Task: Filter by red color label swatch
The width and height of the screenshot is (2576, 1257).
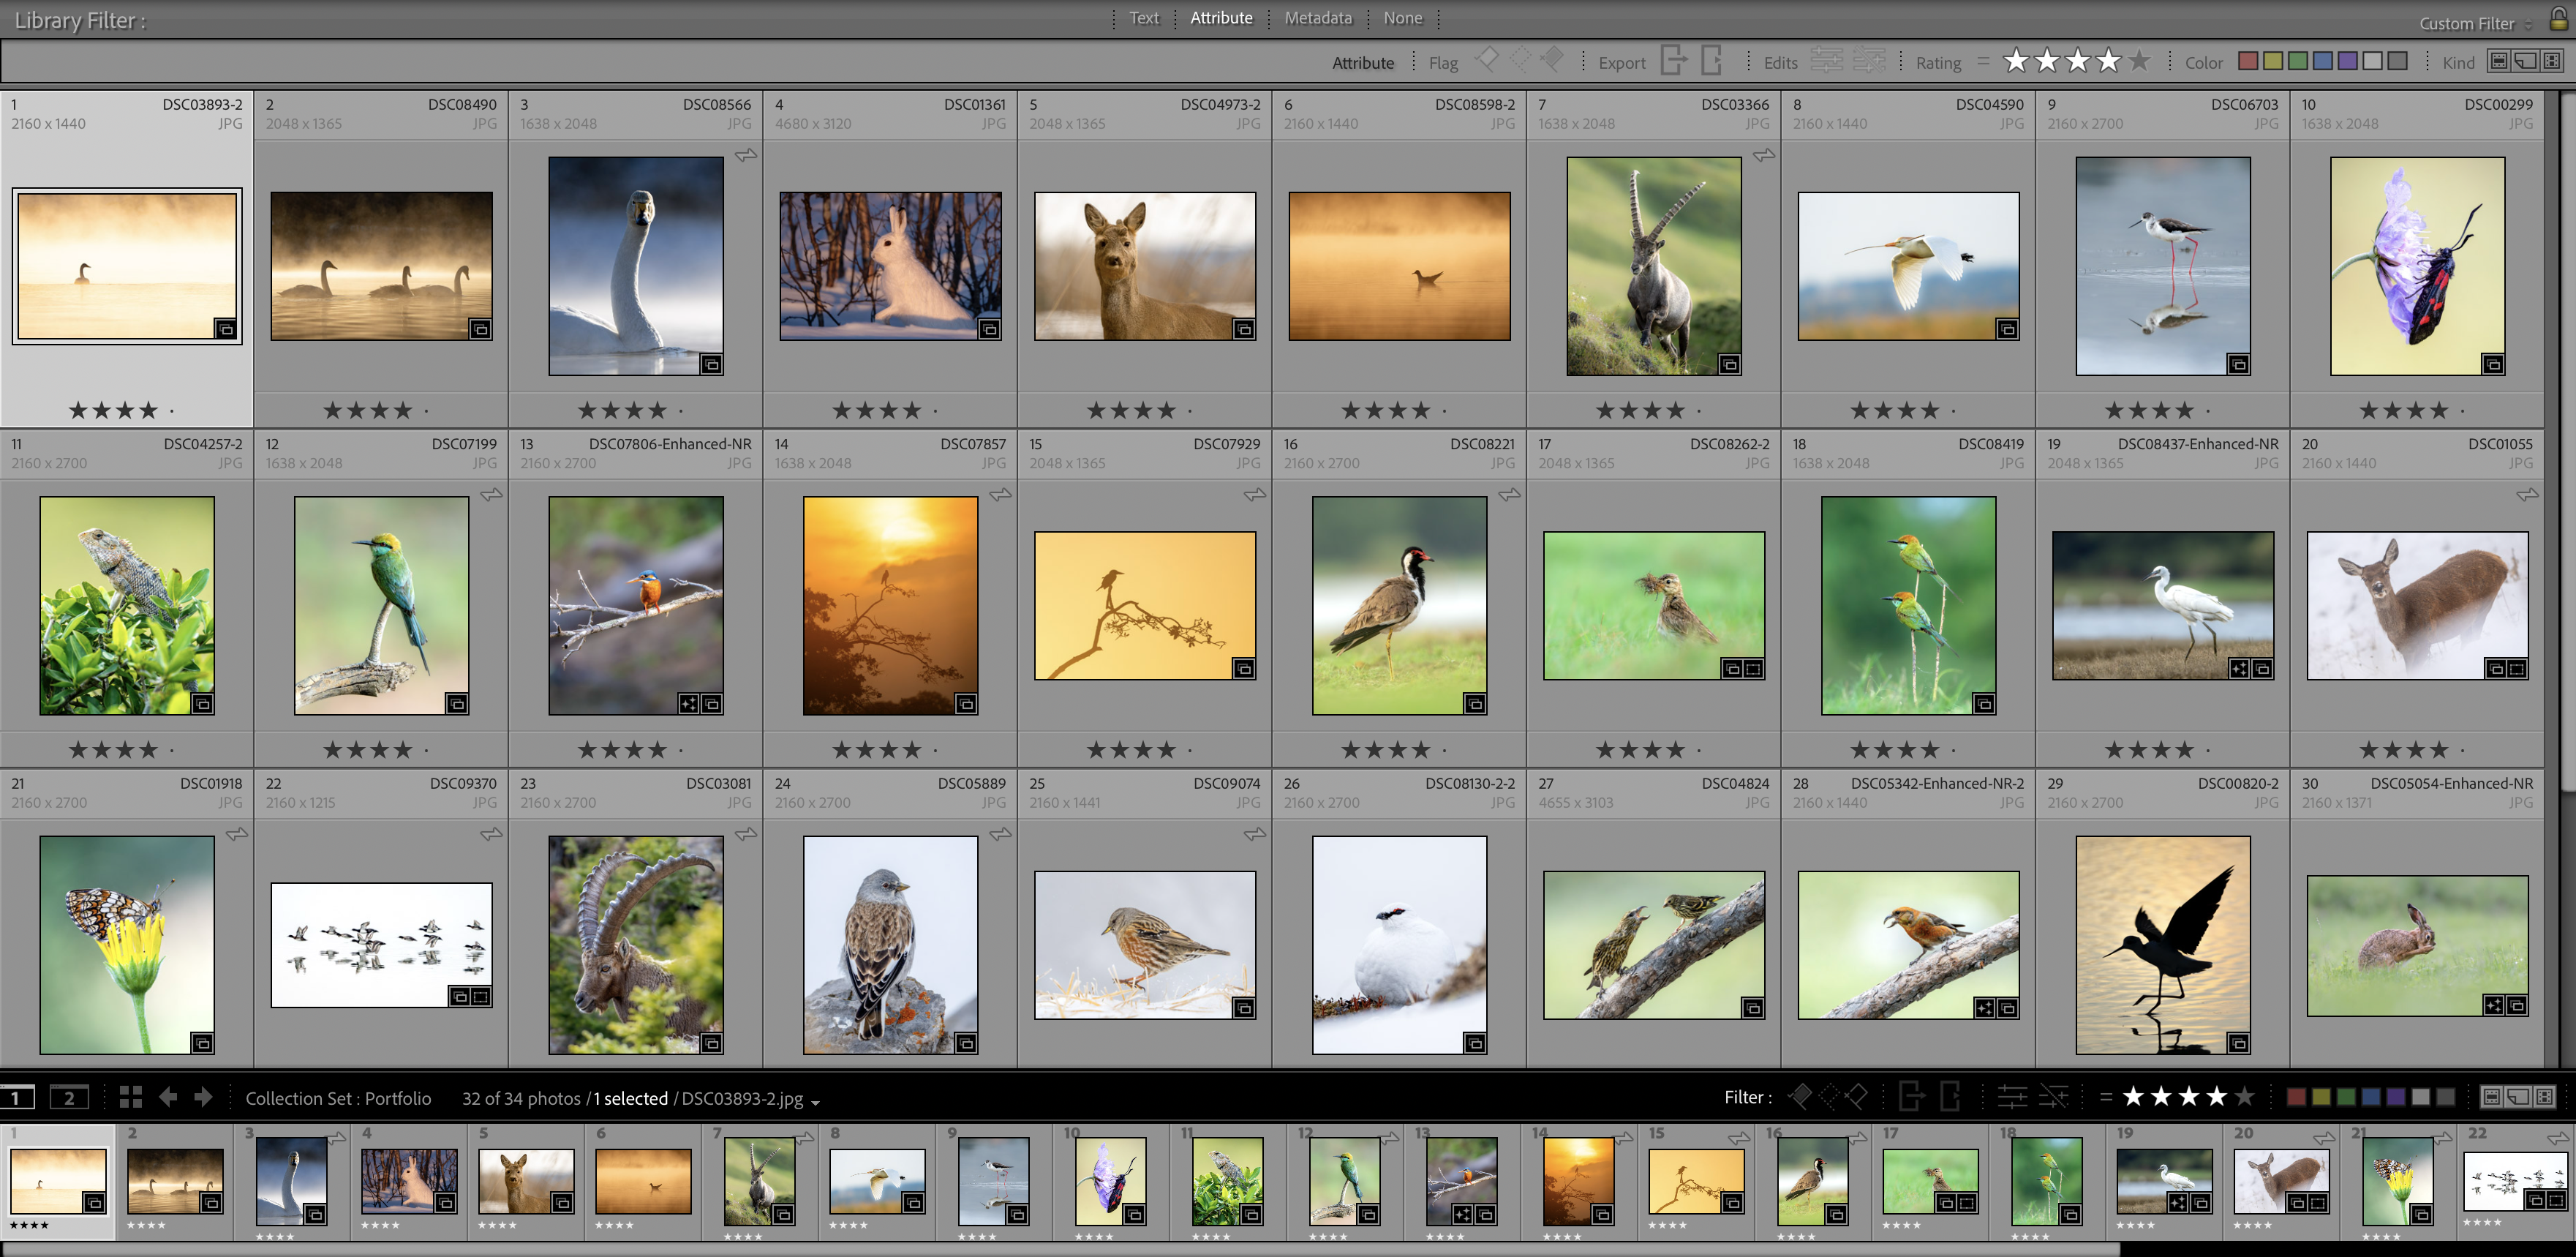Action: click(2248, 62)
